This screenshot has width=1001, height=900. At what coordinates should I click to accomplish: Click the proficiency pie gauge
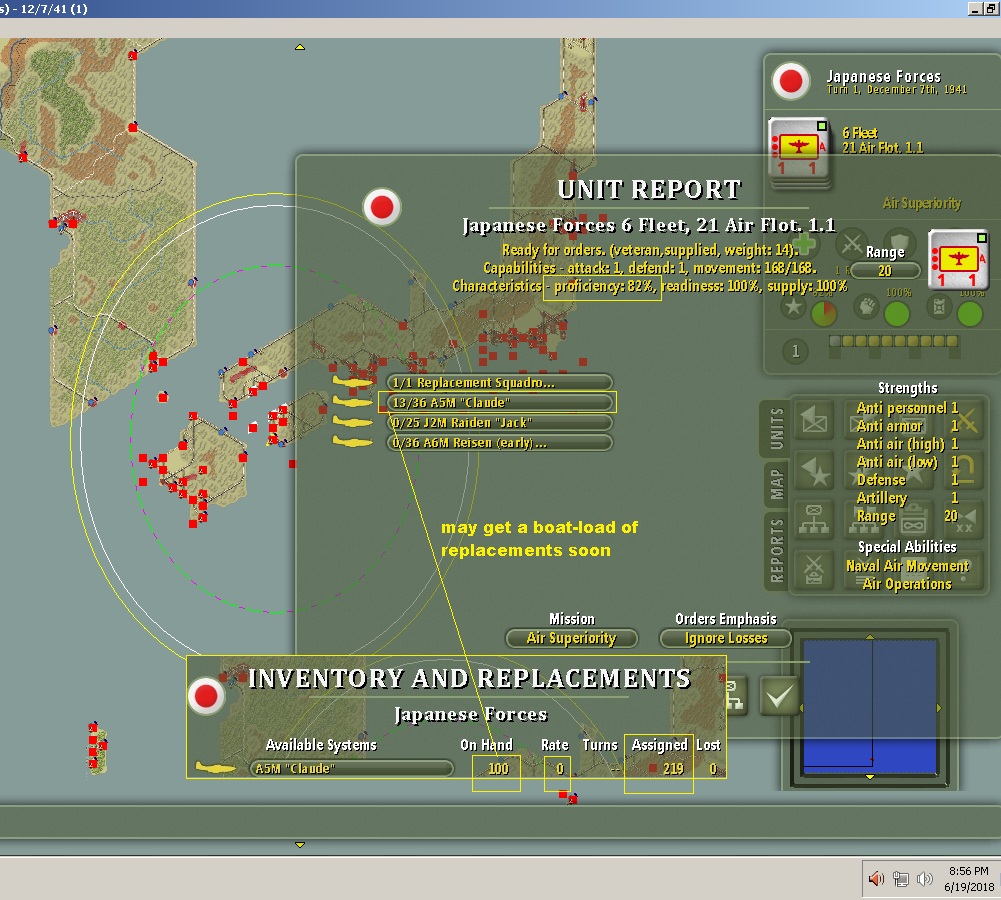click(x=824, y=313)
